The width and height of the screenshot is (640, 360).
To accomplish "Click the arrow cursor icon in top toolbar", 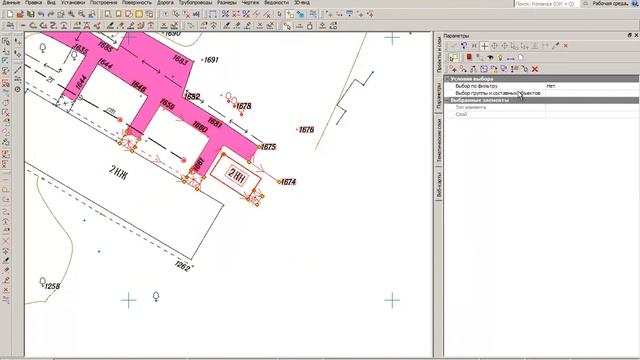I will click(x=279, y=14).
